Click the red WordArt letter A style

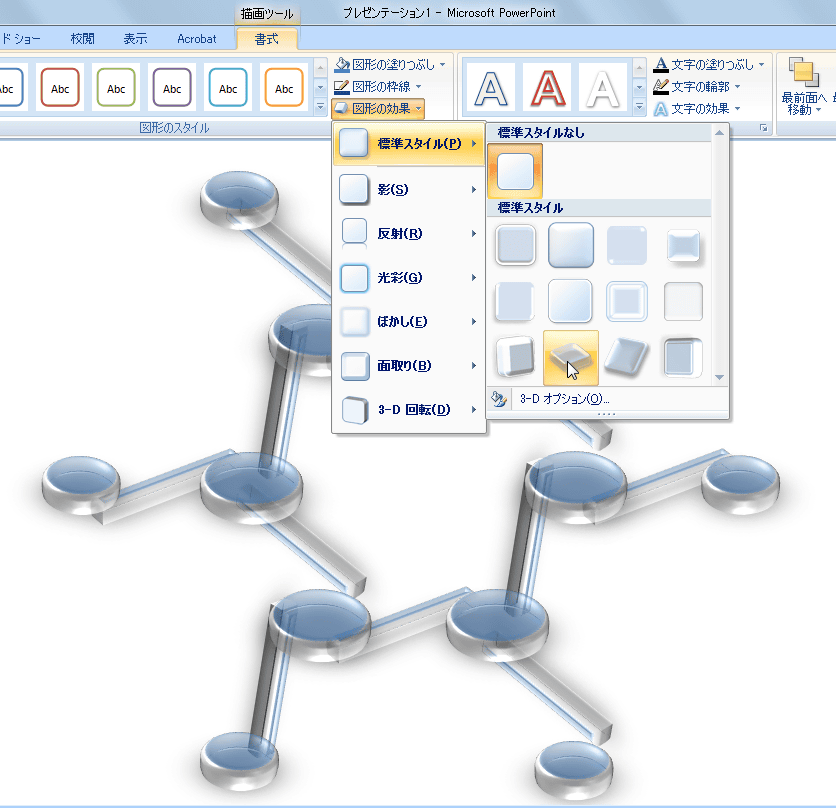[x=546, y=88]
